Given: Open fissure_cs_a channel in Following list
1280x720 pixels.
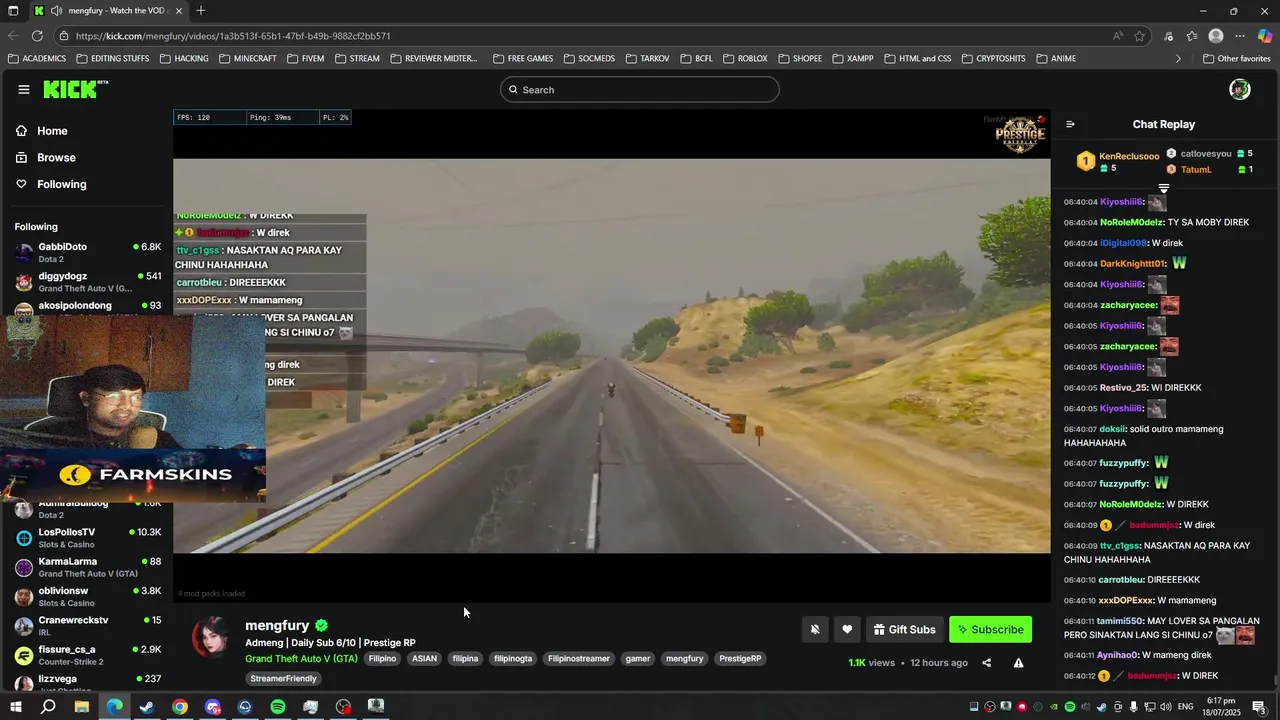Looking at the screenshot, I should pyautogui.click(x=88, y=655).
